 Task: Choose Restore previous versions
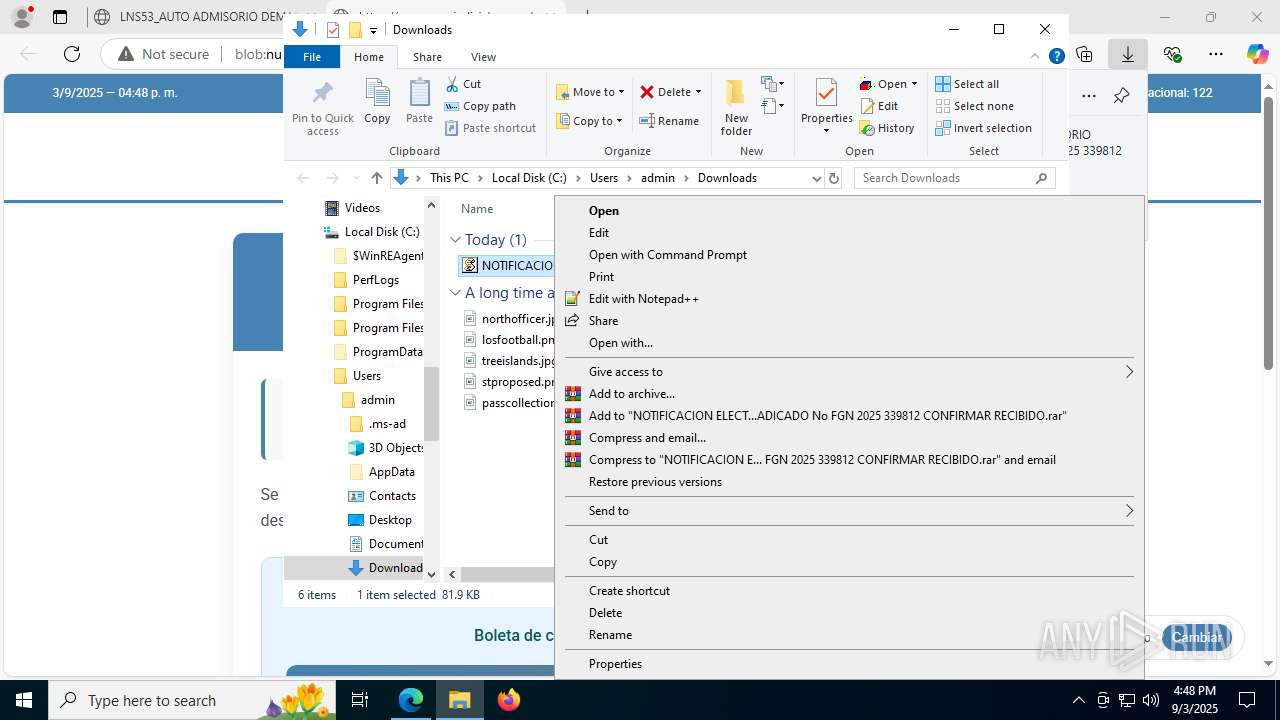pos(849,482)
